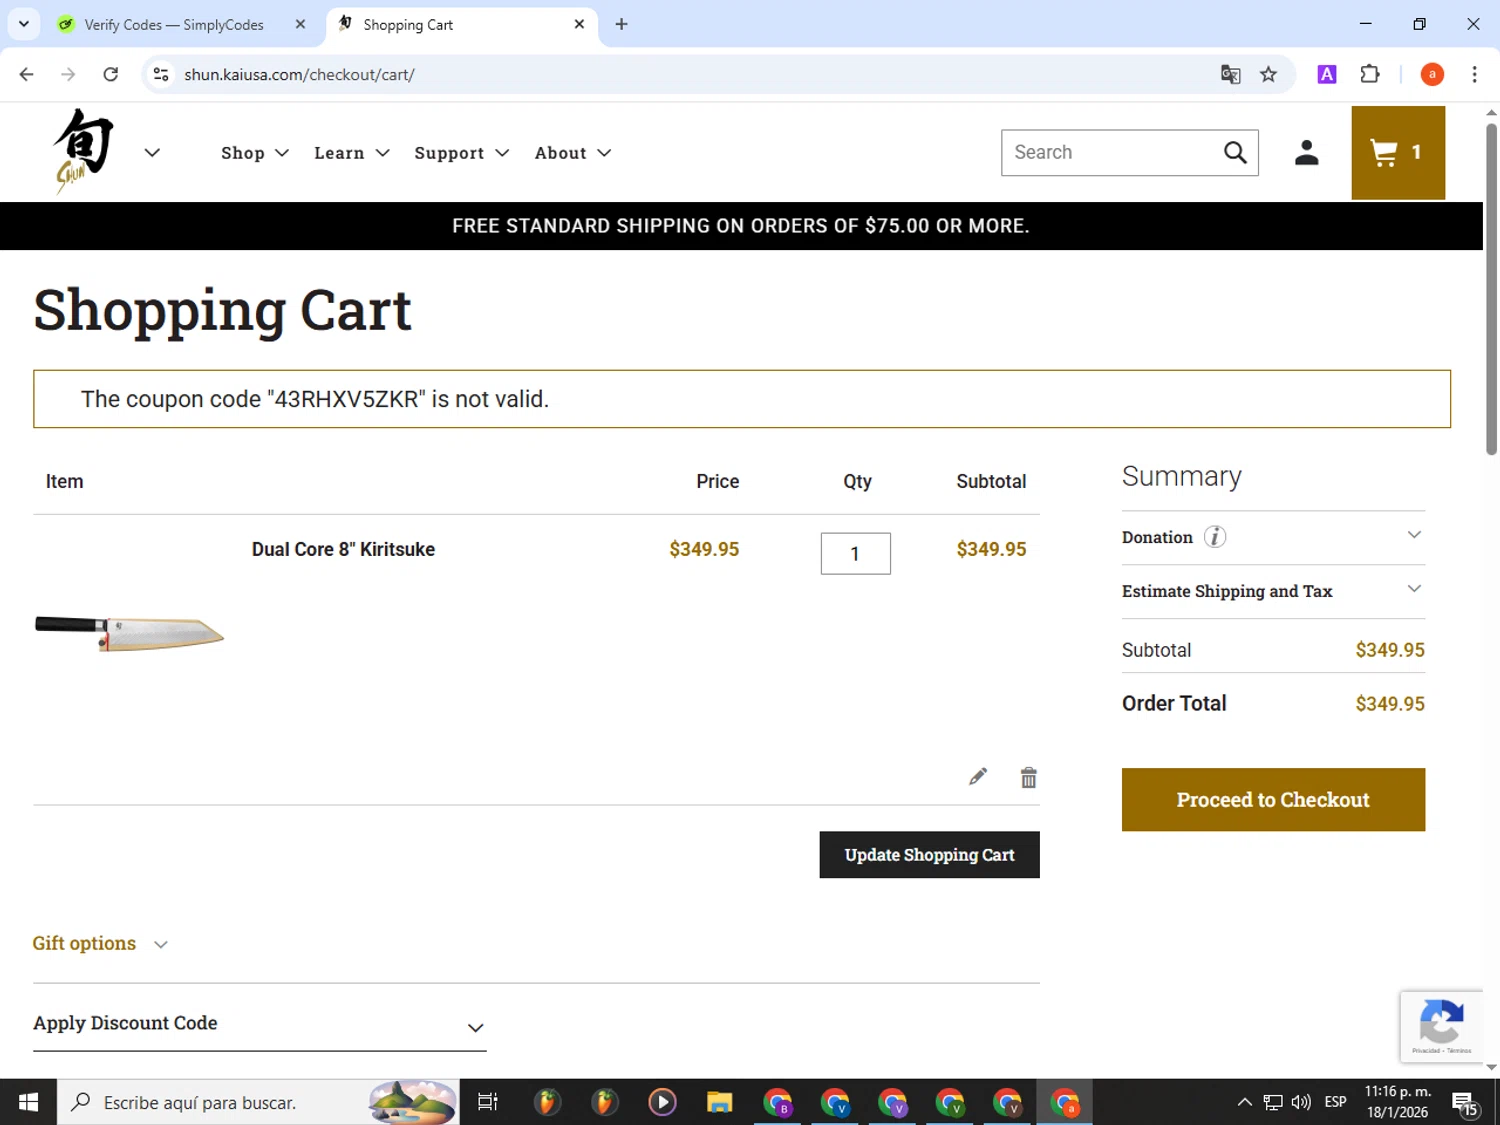Viewport: 1500px width, 1125px height.
Task: Show hidden system tray icons
Action: point(1244,1102)
